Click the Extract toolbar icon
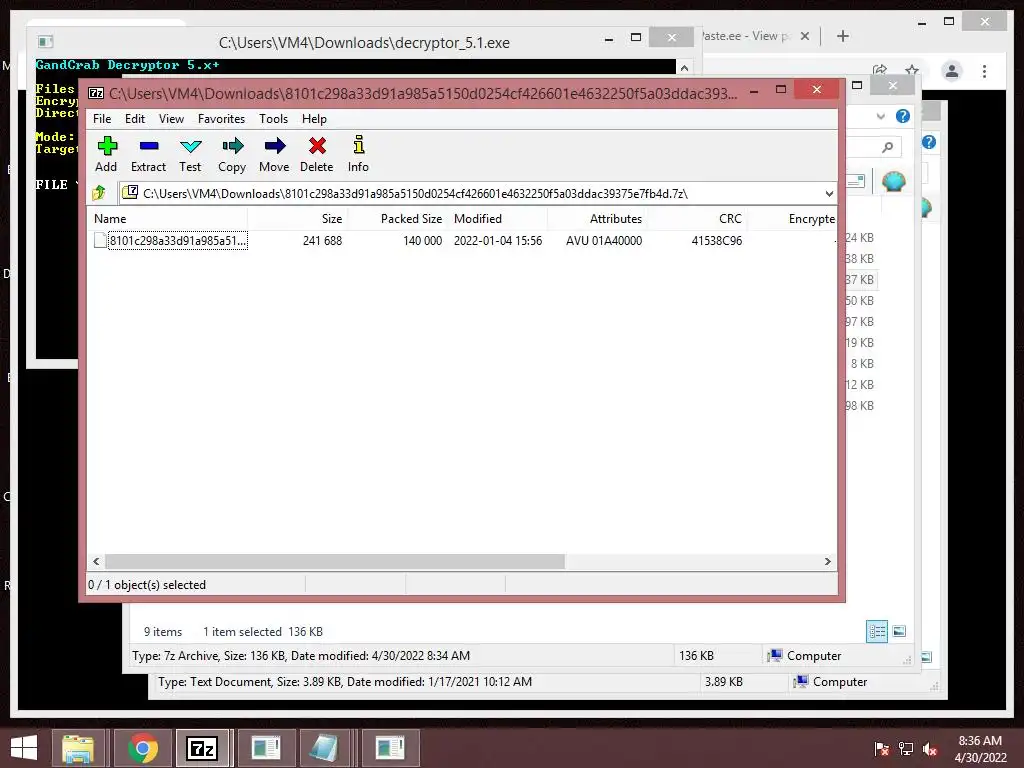The height and width of the screenshot is (768, 1024). (149, 146)
